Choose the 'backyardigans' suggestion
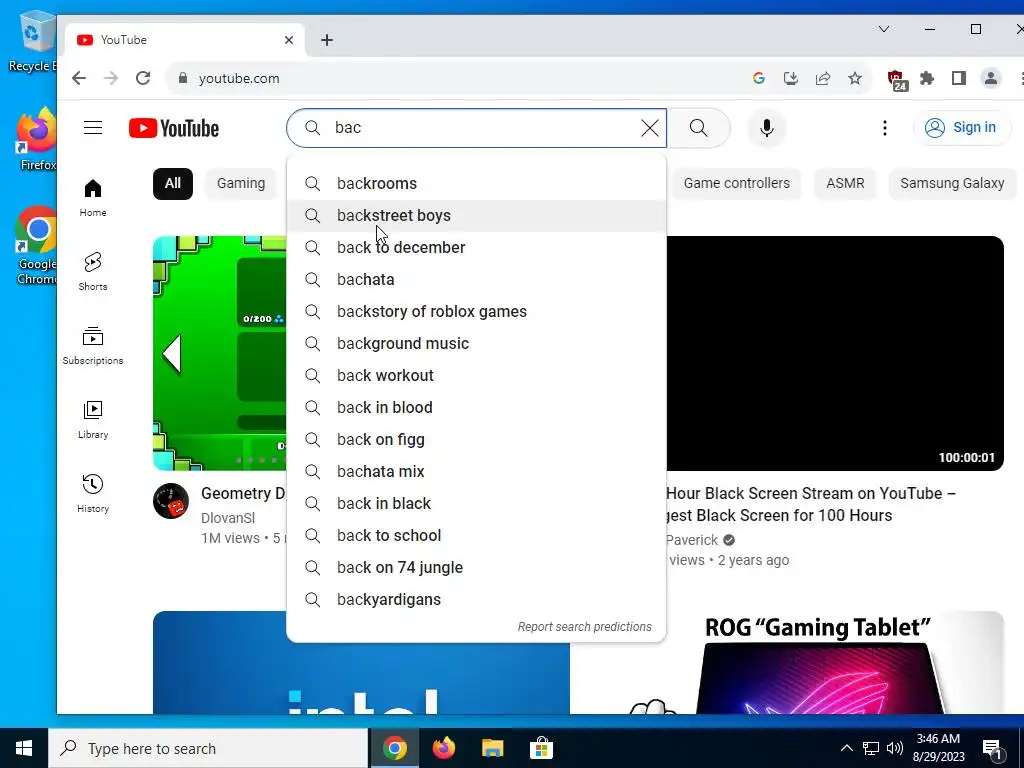Viewport: 1024px width, 768px height. (476, 600)
